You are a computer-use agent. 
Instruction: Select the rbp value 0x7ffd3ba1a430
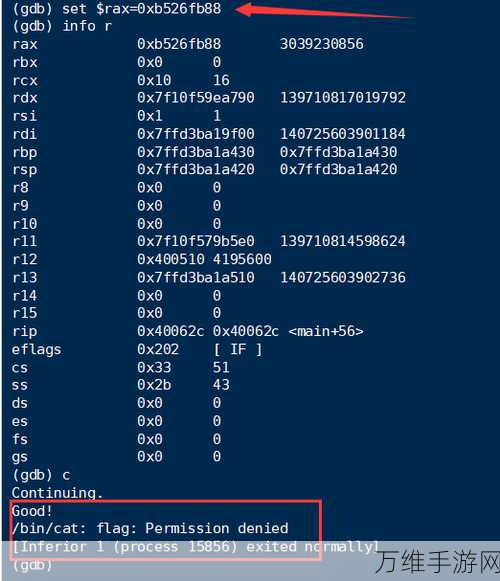(x=196, y=152)
